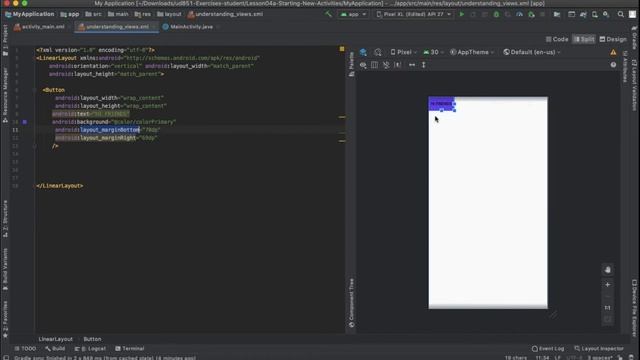
Task: Click the Button breadcrumb below the editor
Action: pos(92,339)
